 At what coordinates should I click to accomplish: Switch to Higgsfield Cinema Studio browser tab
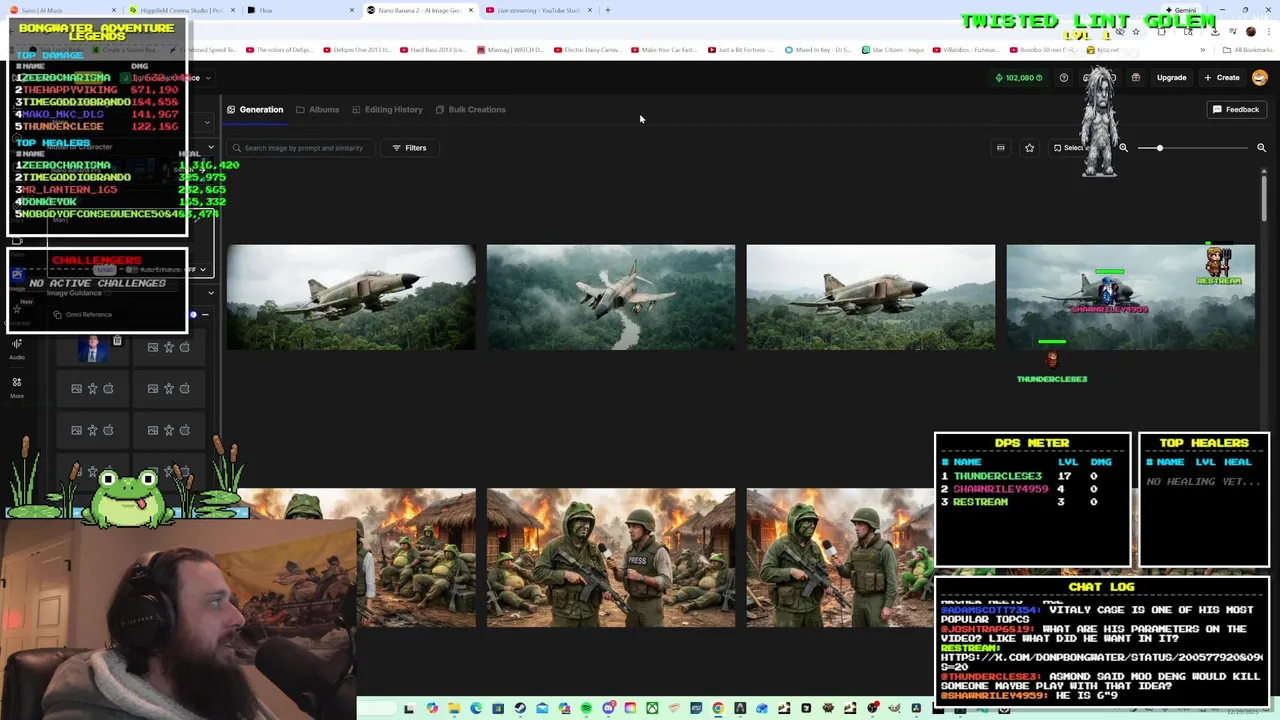pyautogui.click(x=181, y=10)
